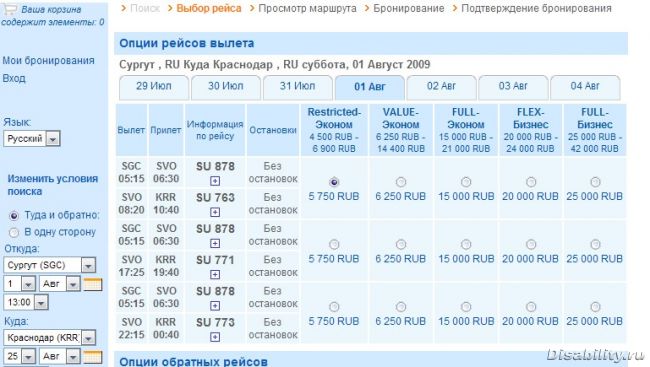Click the Подтверждение бронирования breadcrumb step
650x367 pixels.
(536, 8)
